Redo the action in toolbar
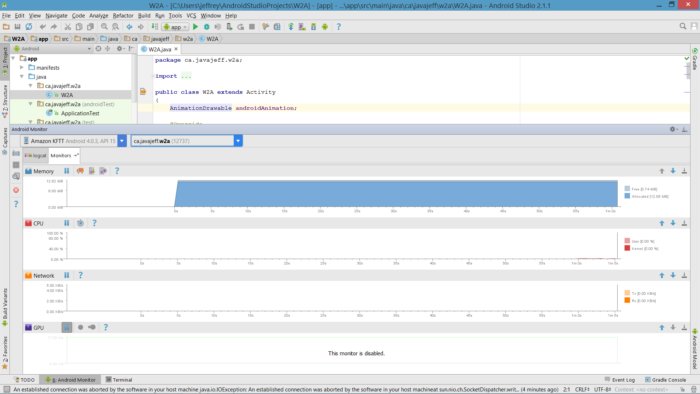Screen dimensions: 700x394 (x=54, y=27)
